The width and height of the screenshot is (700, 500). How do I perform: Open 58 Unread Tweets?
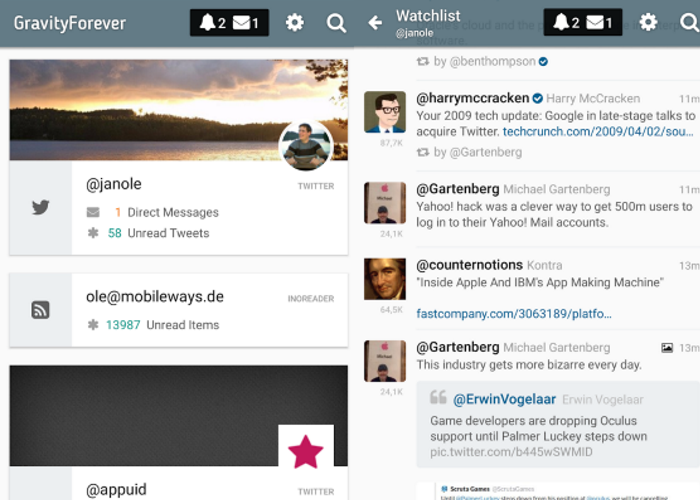point(158,233)
